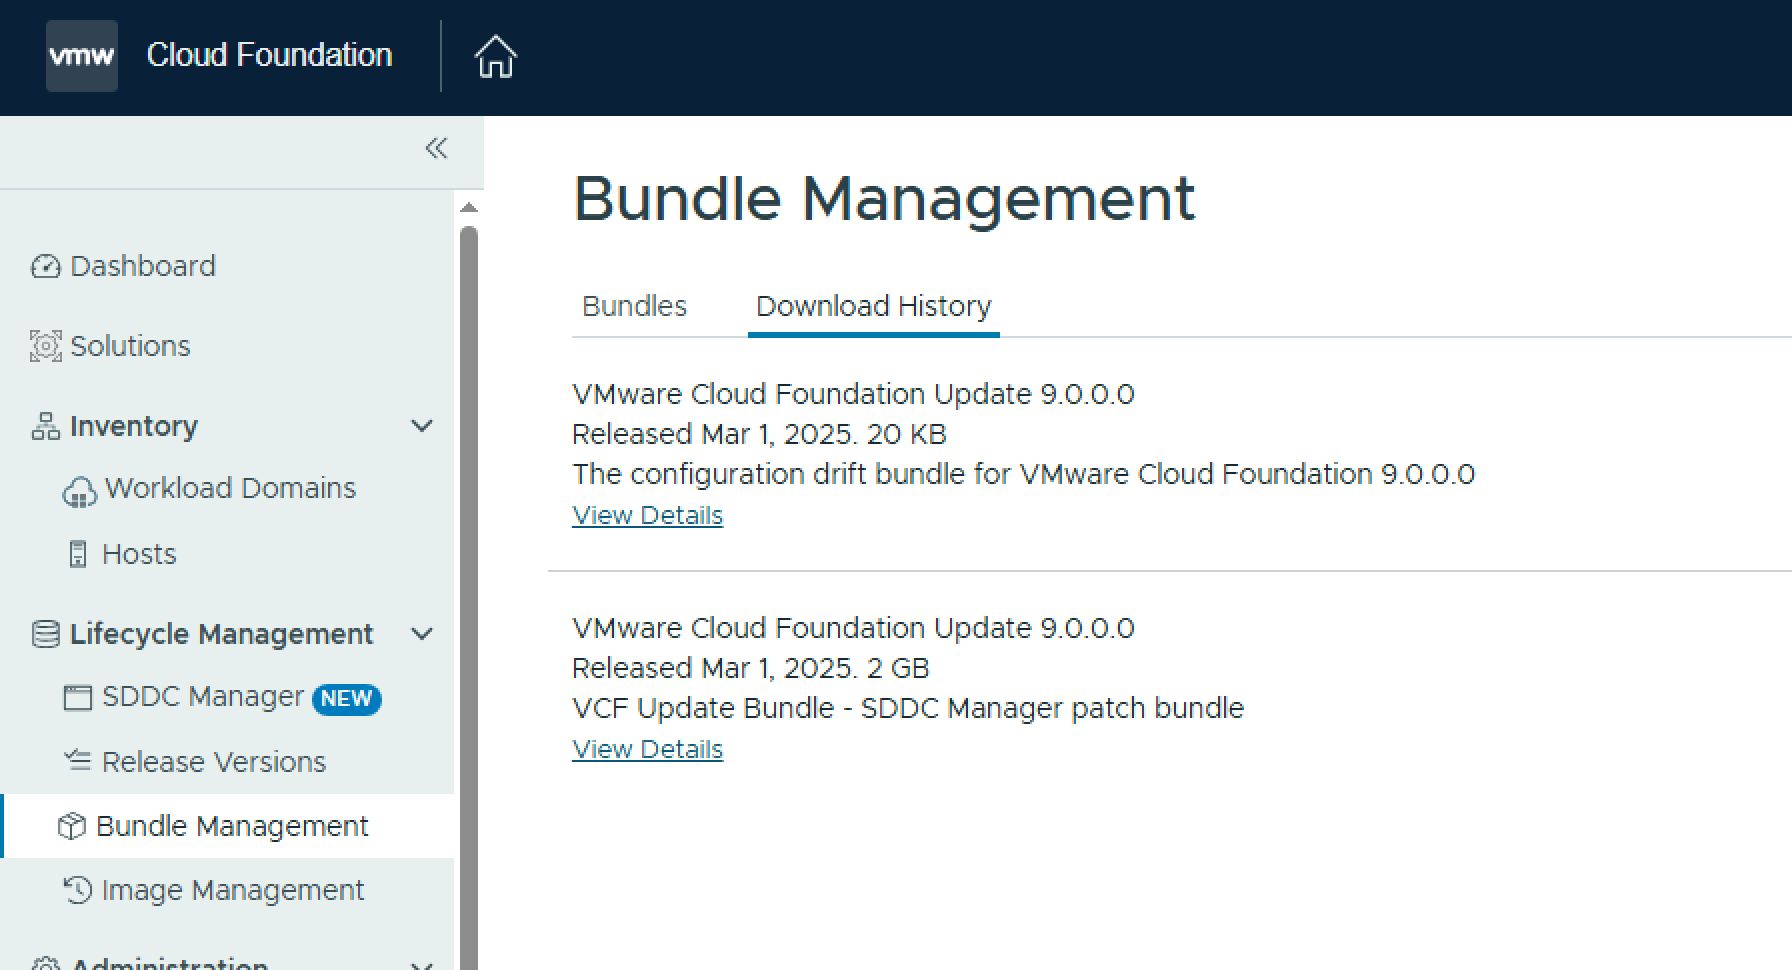Image resolution: width=1792 pixels, height=970 pixels.
Task: Toggle the Administration section chevron
Action: [422, 963]
